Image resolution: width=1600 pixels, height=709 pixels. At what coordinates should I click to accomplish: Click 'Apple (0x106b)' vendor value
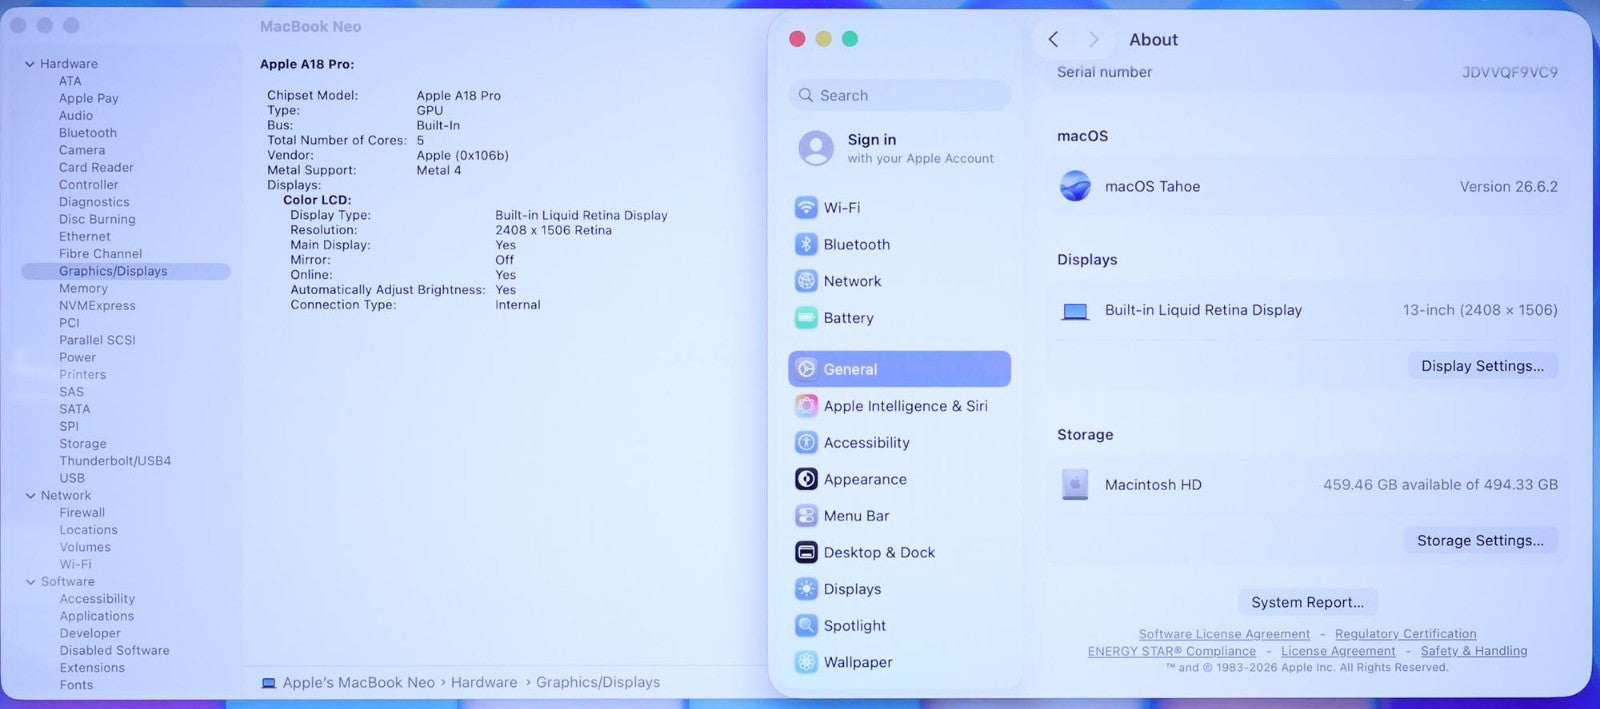(x=462, y=155)
